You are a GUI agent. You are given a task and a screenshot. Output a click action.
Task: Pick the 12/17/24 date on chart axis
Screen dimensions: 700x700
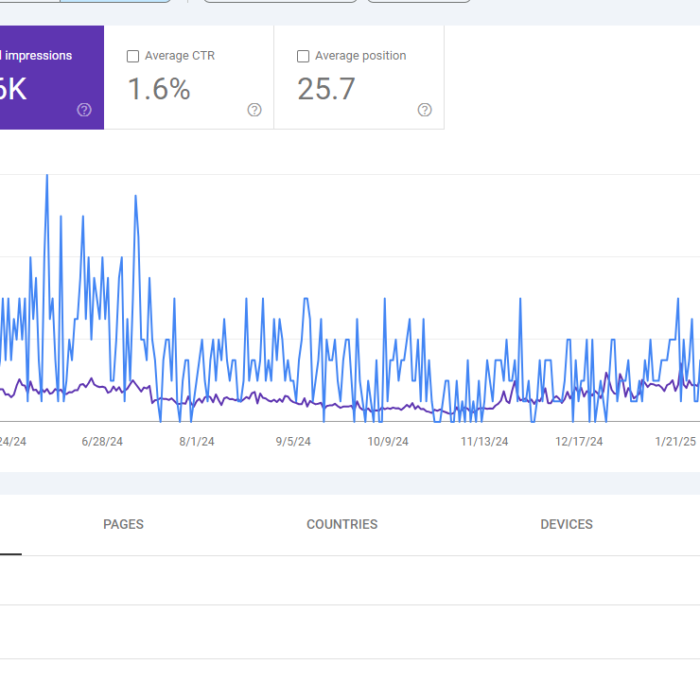[579, 441]
